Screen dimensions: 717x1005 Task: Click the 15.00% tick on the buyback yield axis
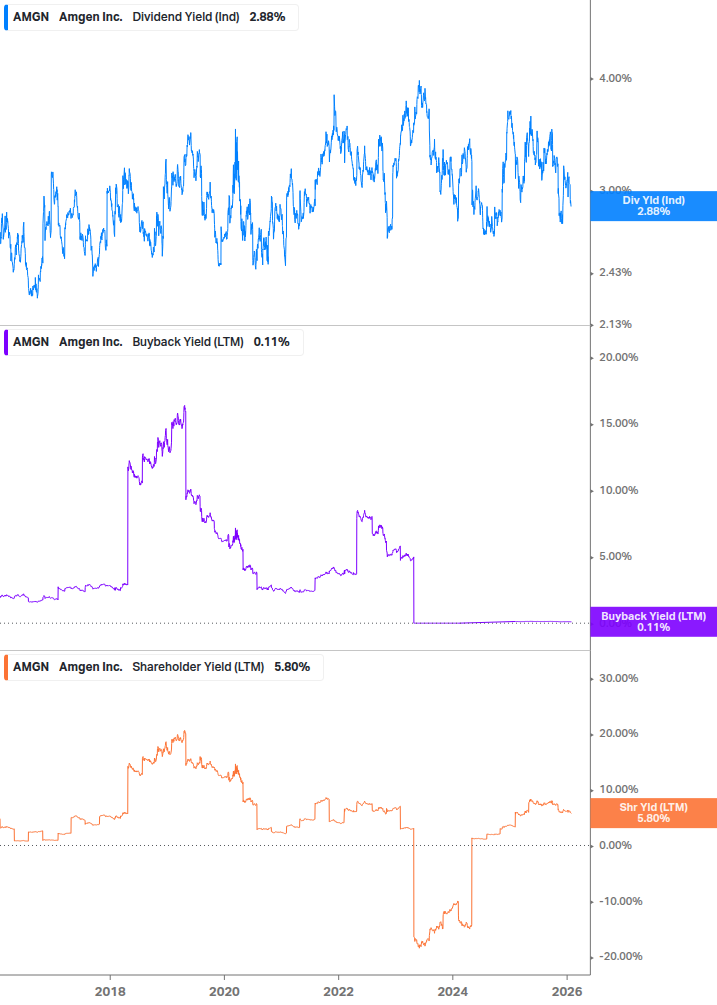coord(618,423)
